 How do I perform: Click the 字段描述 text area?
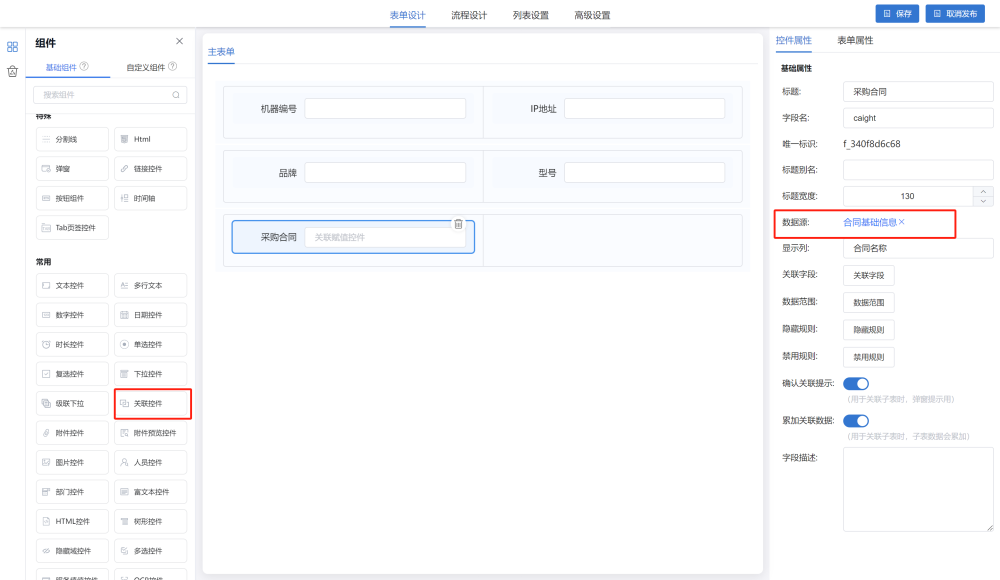(918, 489)
